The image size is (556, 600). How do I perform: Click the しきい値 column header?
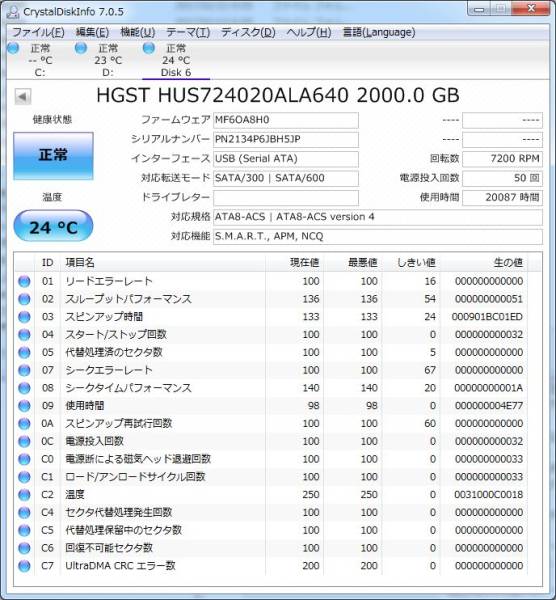[411, 263]
